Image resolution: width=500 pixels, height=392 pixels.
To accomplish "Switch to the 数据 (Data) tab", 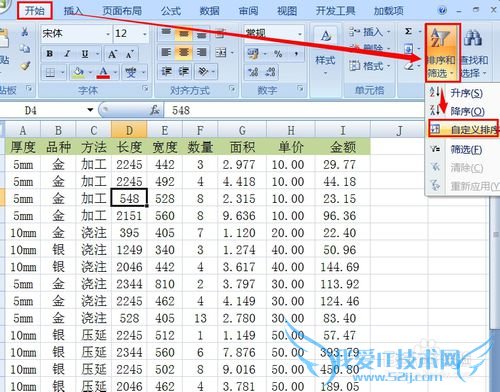I will point(209,11).
